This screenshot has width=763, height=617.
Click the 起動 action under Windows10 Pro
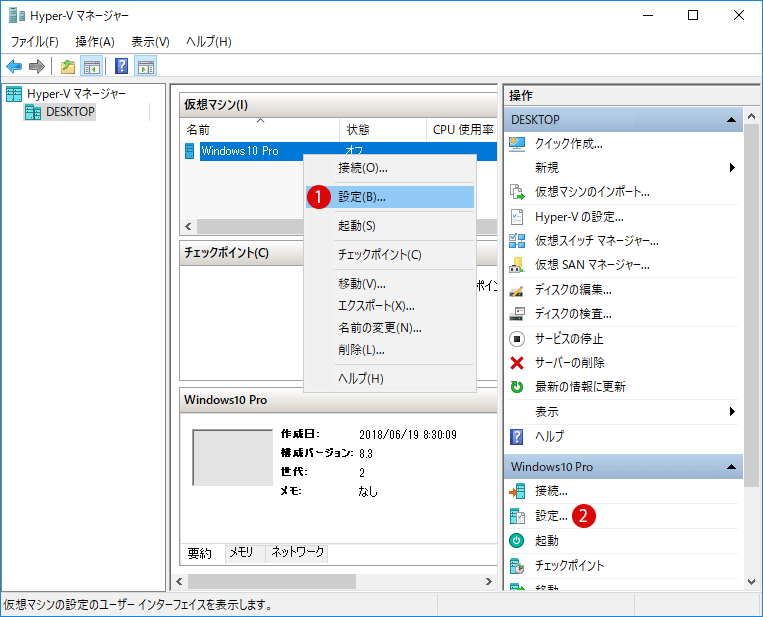tap(546, 541)
